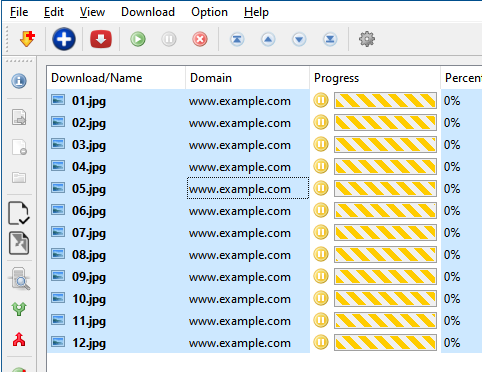Sort by Percent column header
Screen dimensions: 482x372
[x=461, y=78]
